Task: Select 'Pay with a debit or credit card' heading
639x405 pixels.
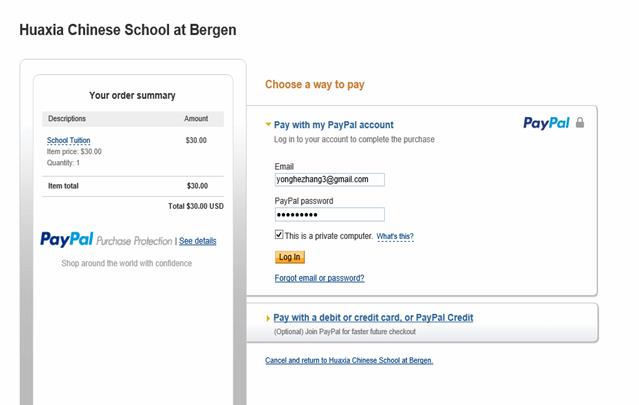Action: point(373,318)
